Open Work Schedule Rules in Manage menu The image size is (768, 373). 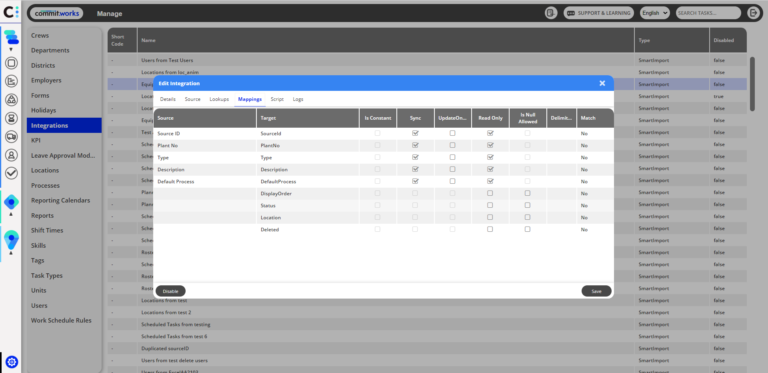pos(64,321)
